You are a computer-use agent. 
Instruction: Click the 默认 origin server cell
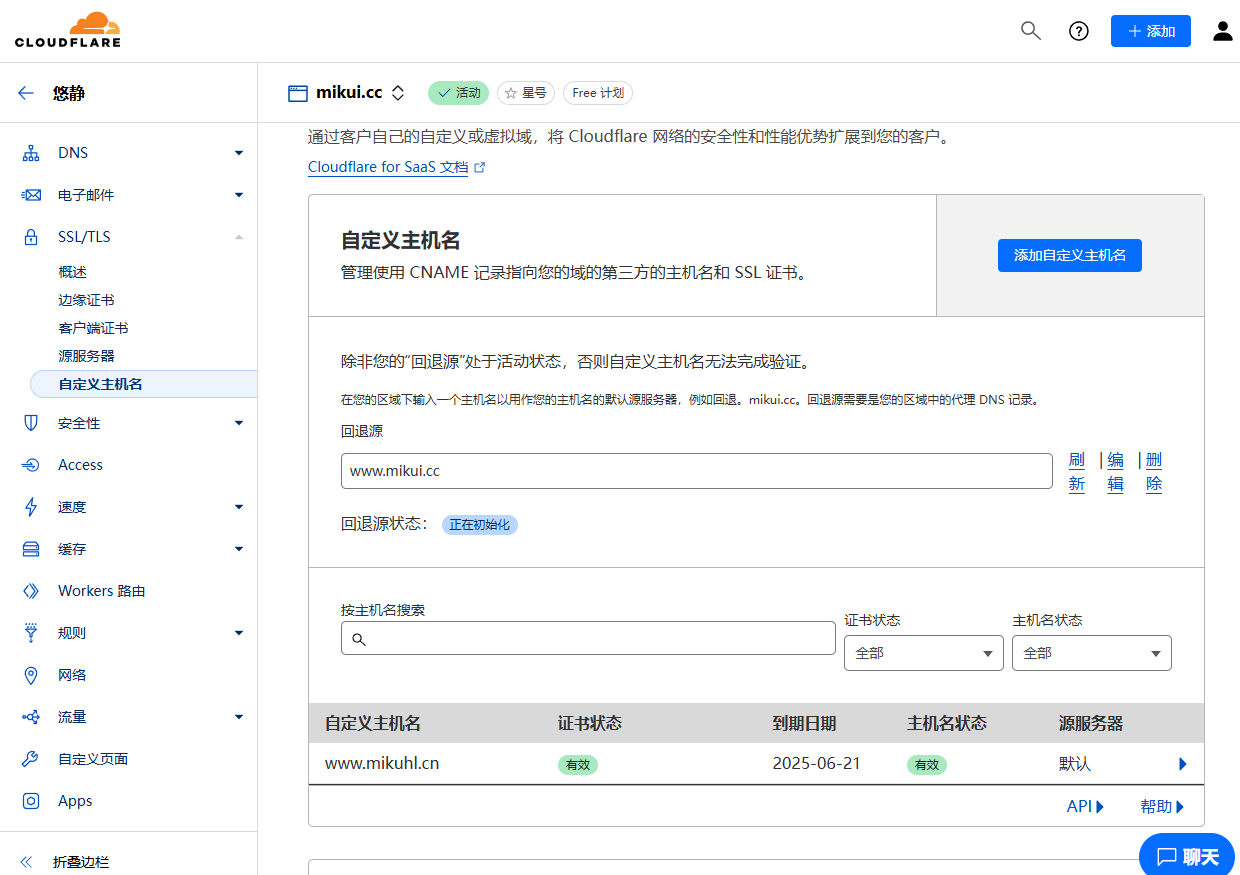(1075, 763)
